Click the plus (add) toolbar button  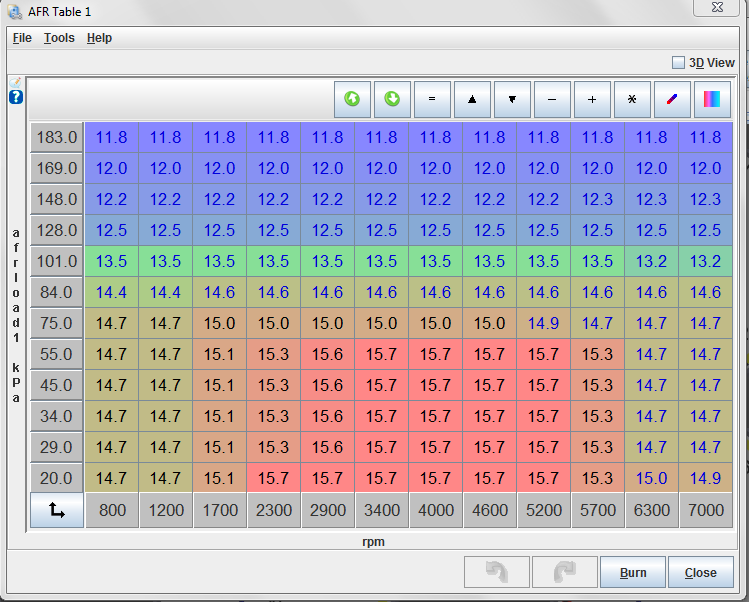tap(592, 99)
